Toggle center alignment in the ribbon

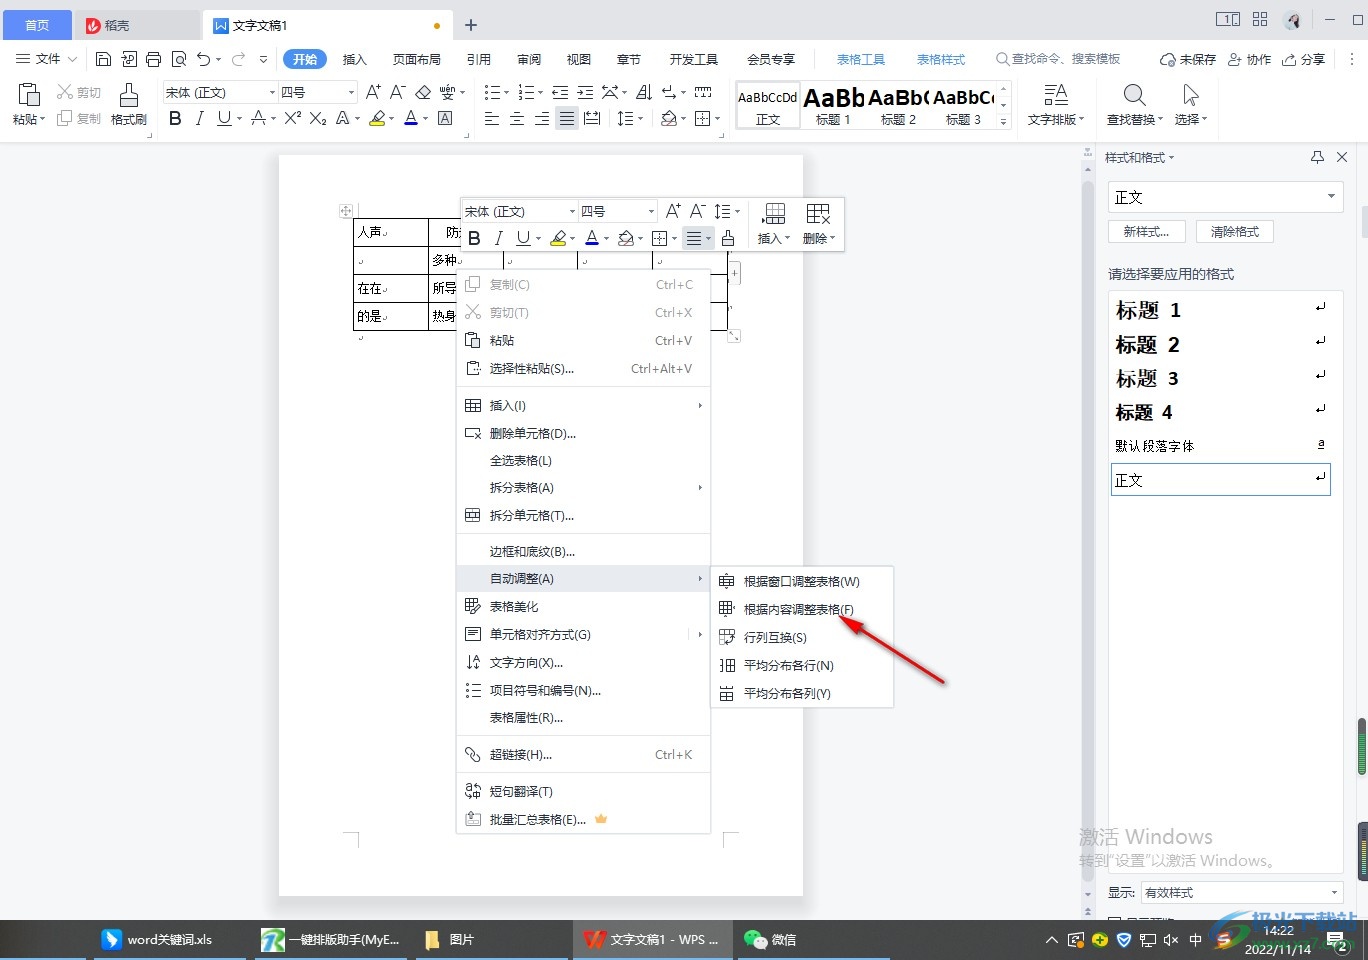516,118
